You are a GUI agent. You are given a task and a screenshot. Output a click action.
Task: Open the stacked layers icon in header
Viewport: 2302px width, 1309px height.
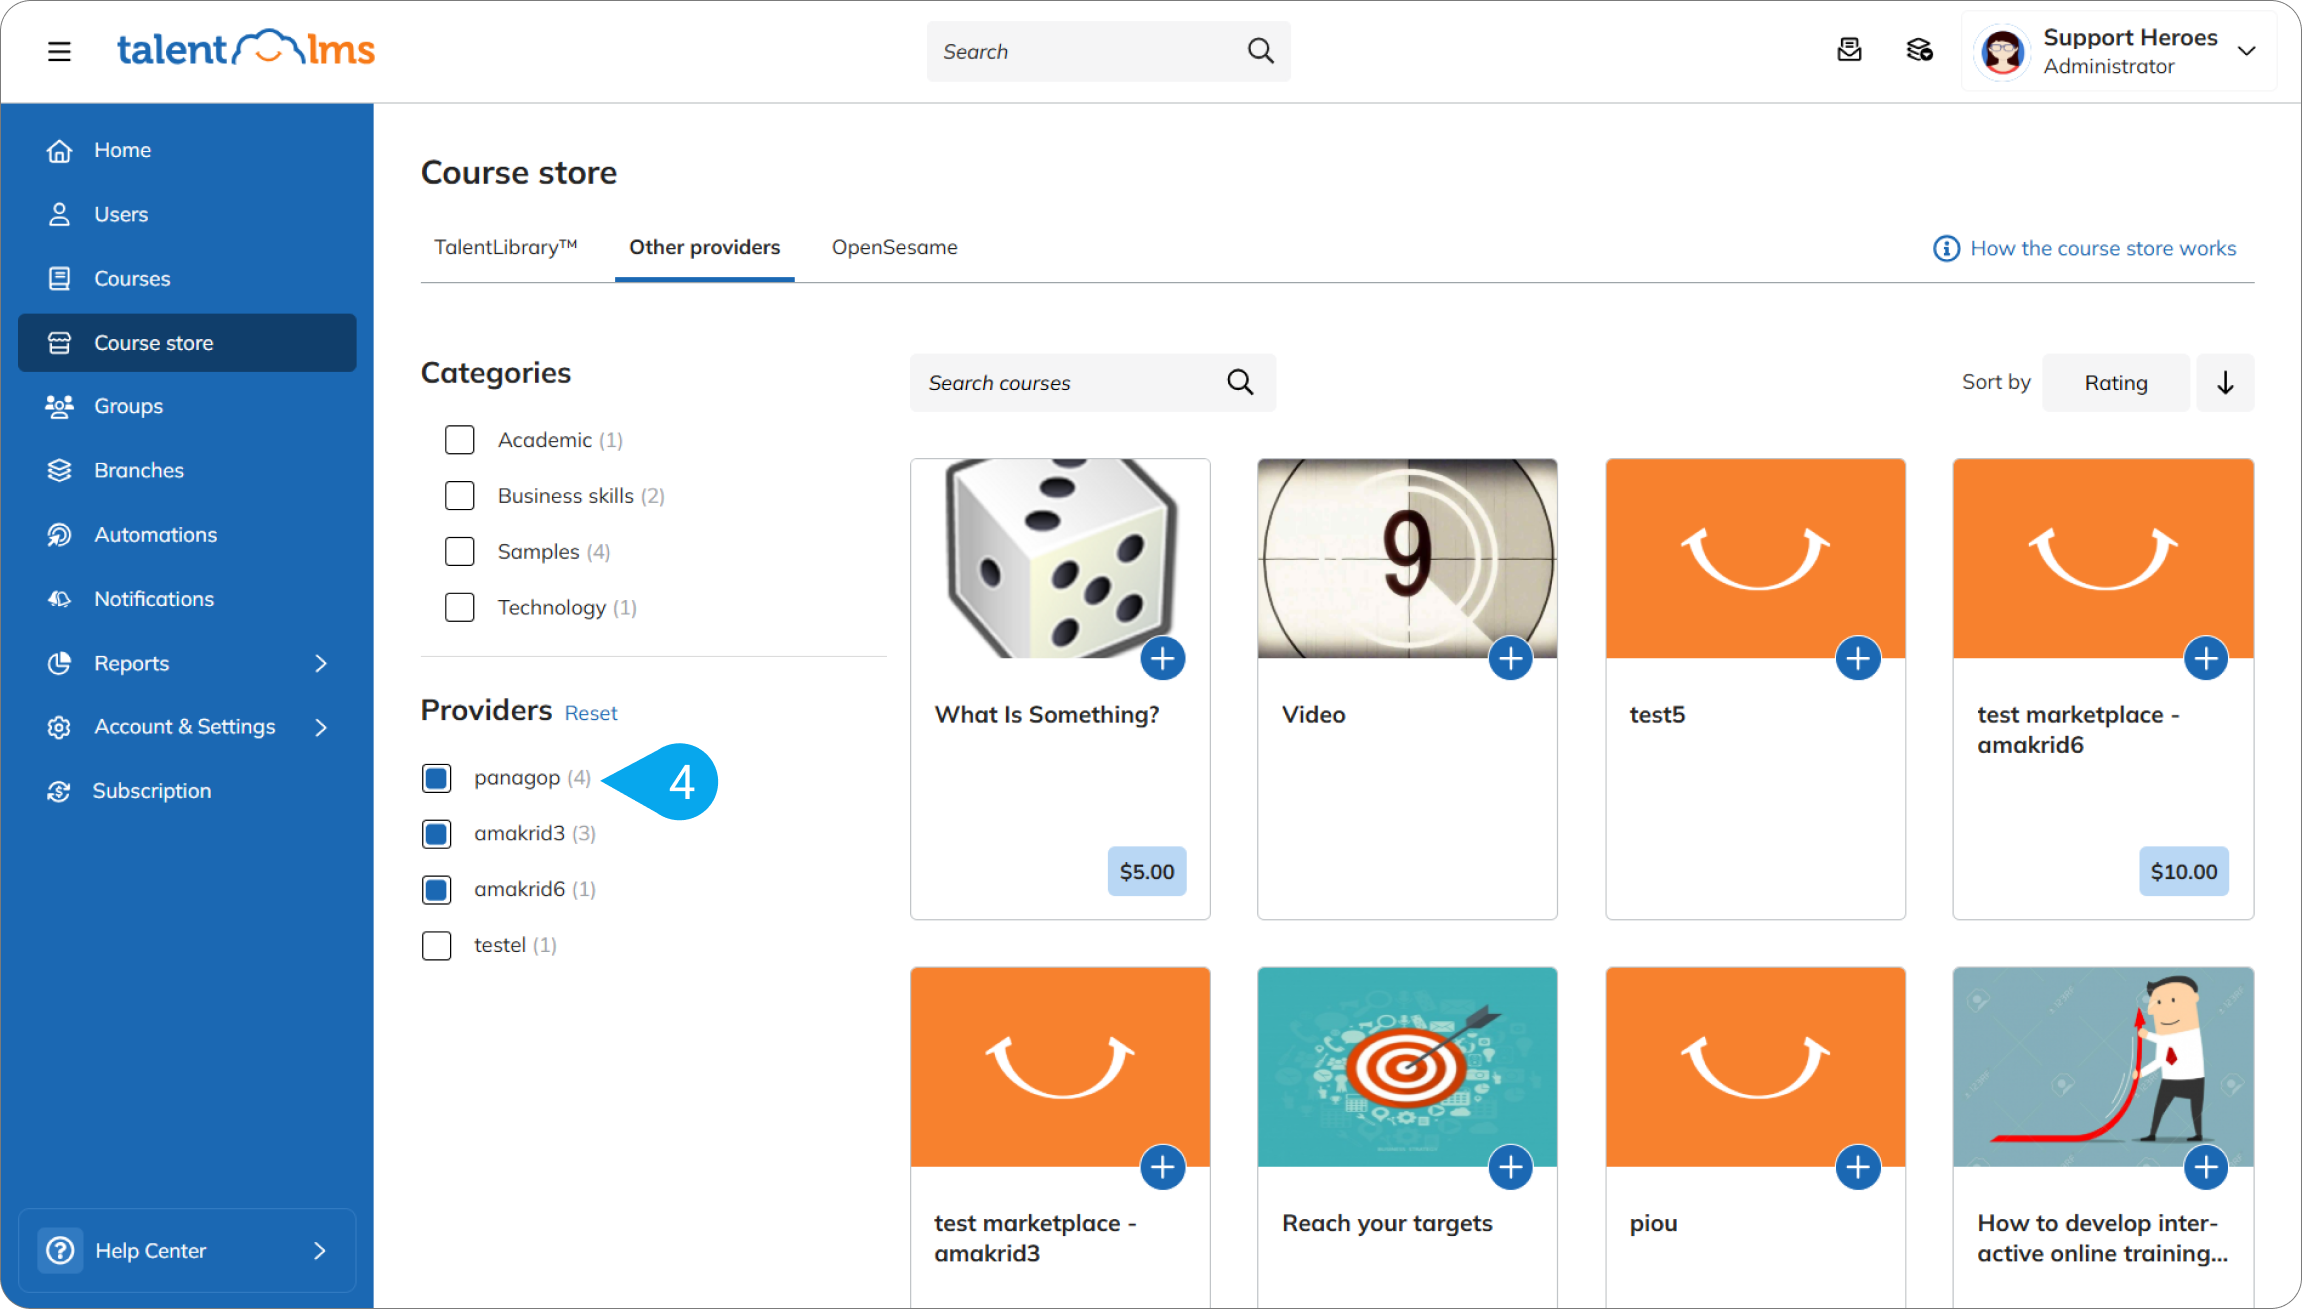[1919, 50]
